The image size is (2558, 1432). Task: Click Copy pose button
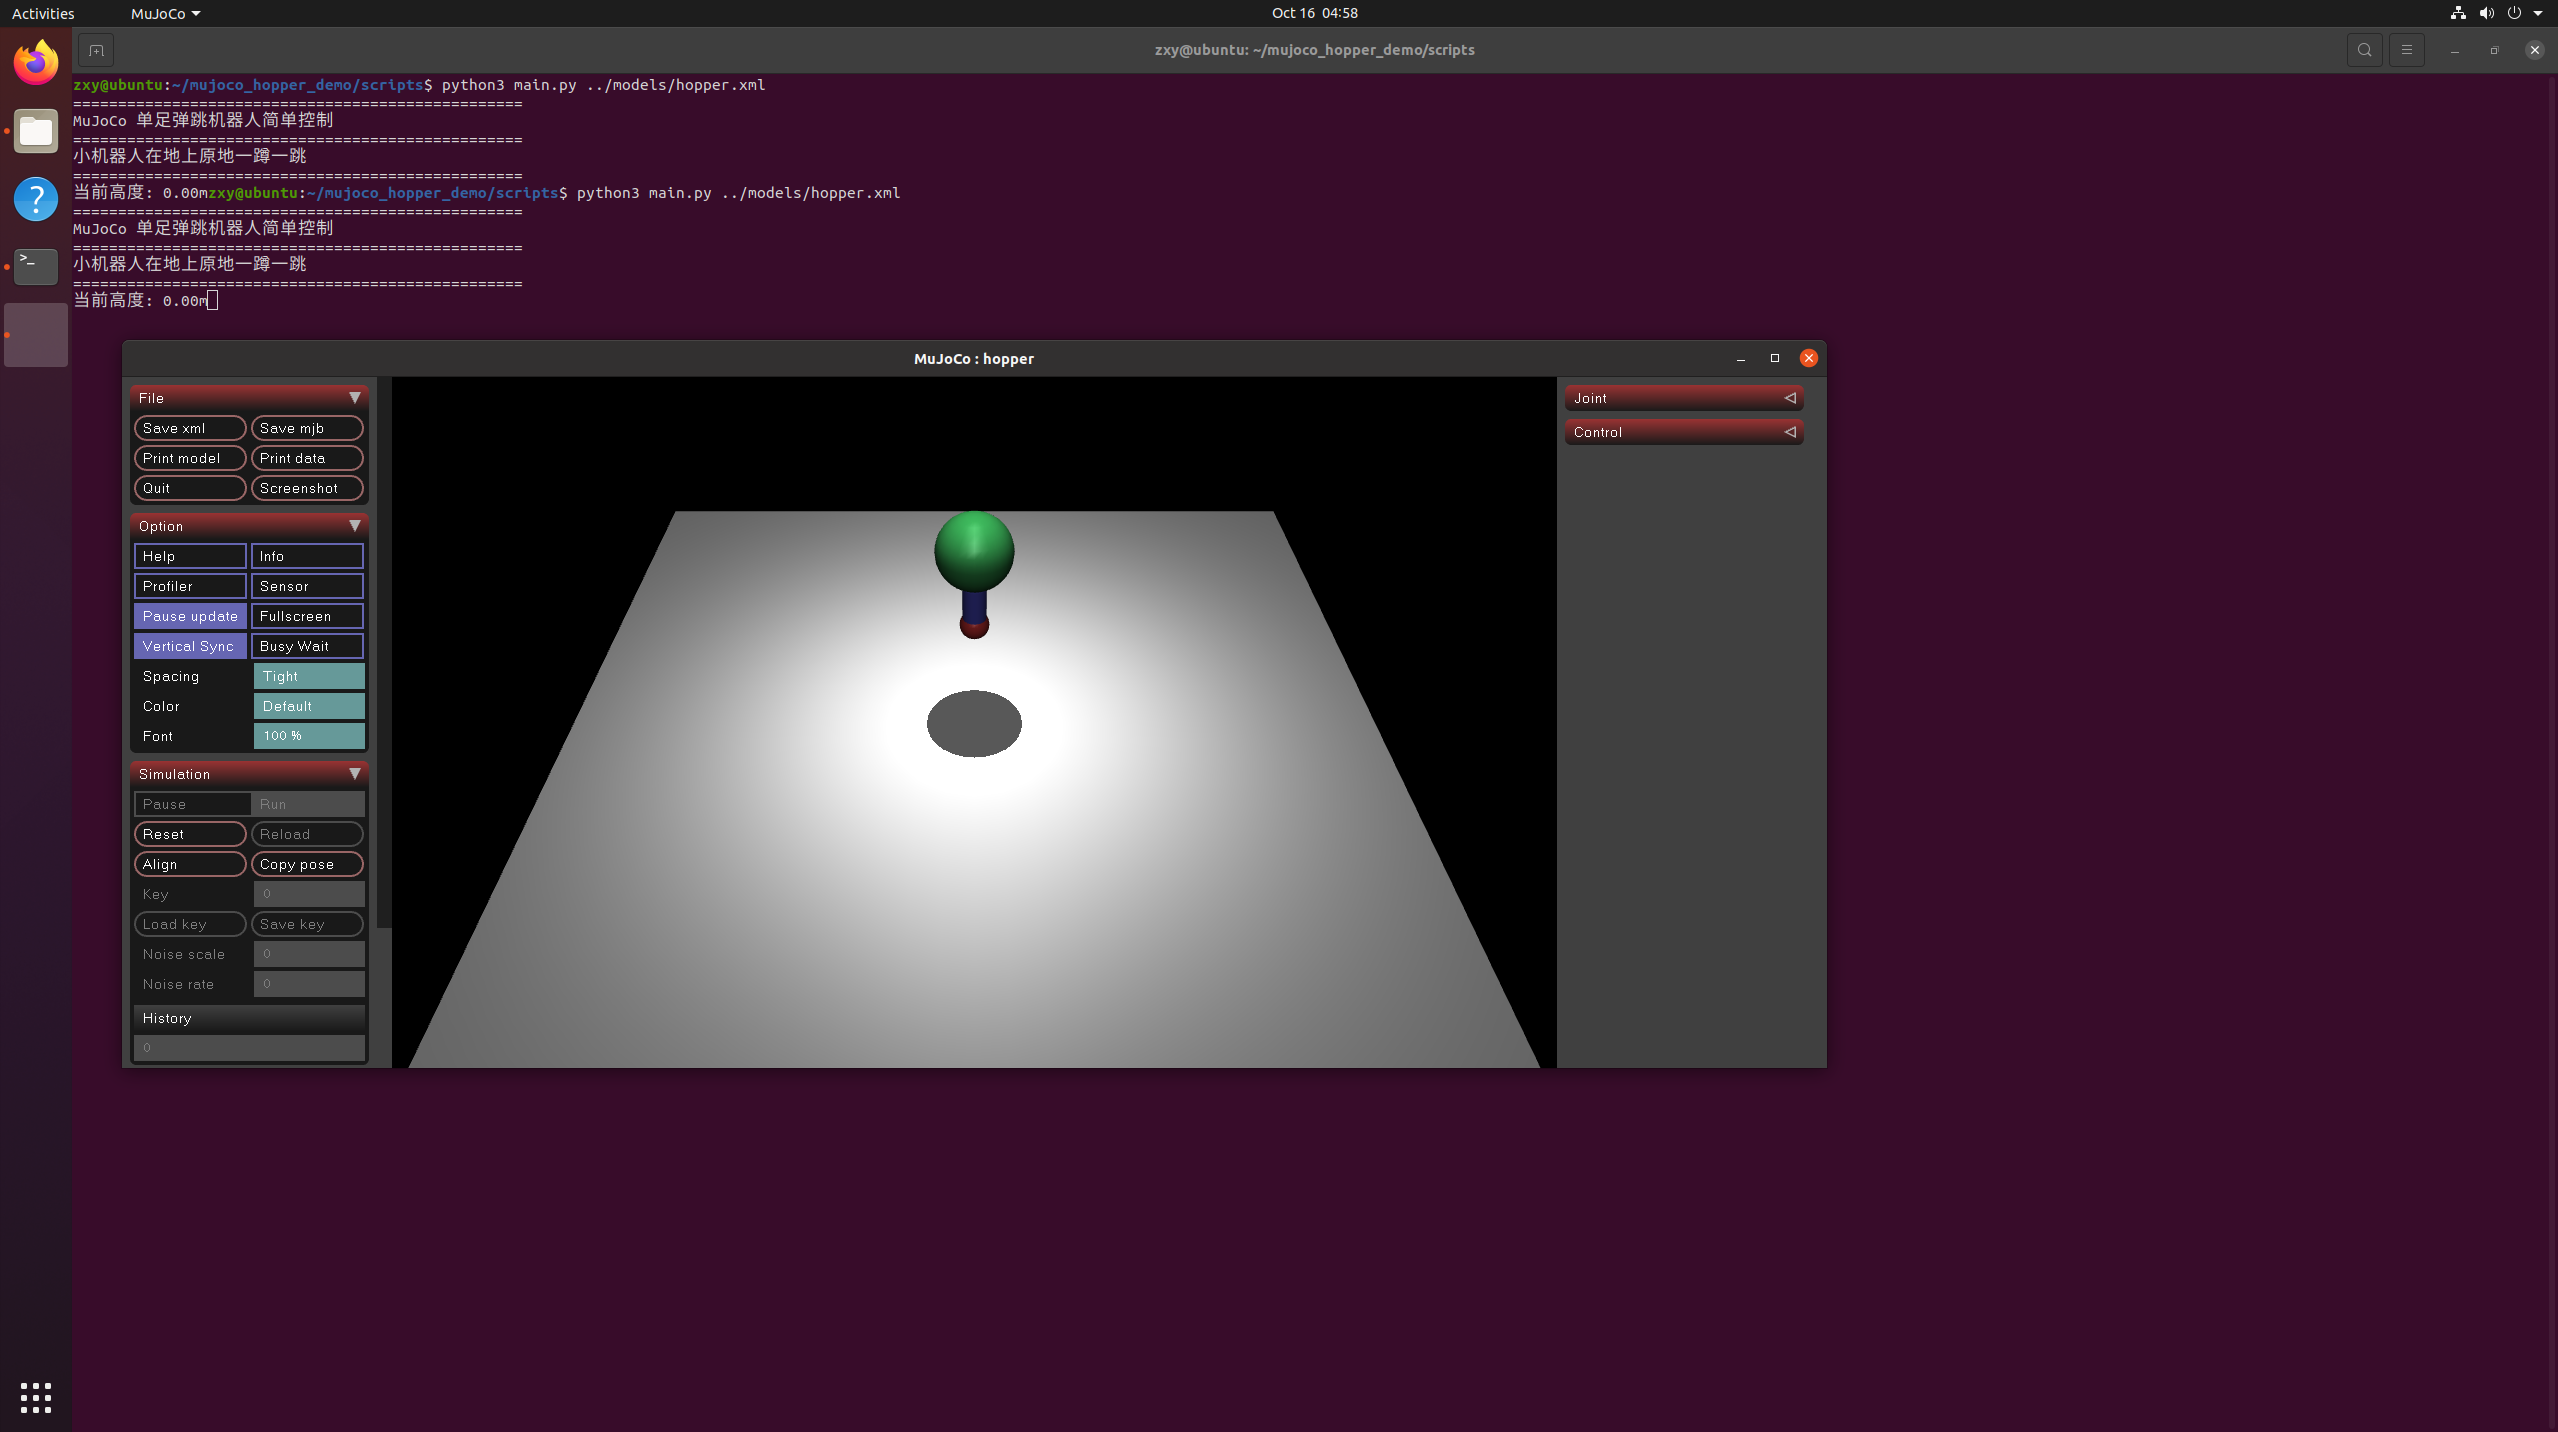point(307,864)
